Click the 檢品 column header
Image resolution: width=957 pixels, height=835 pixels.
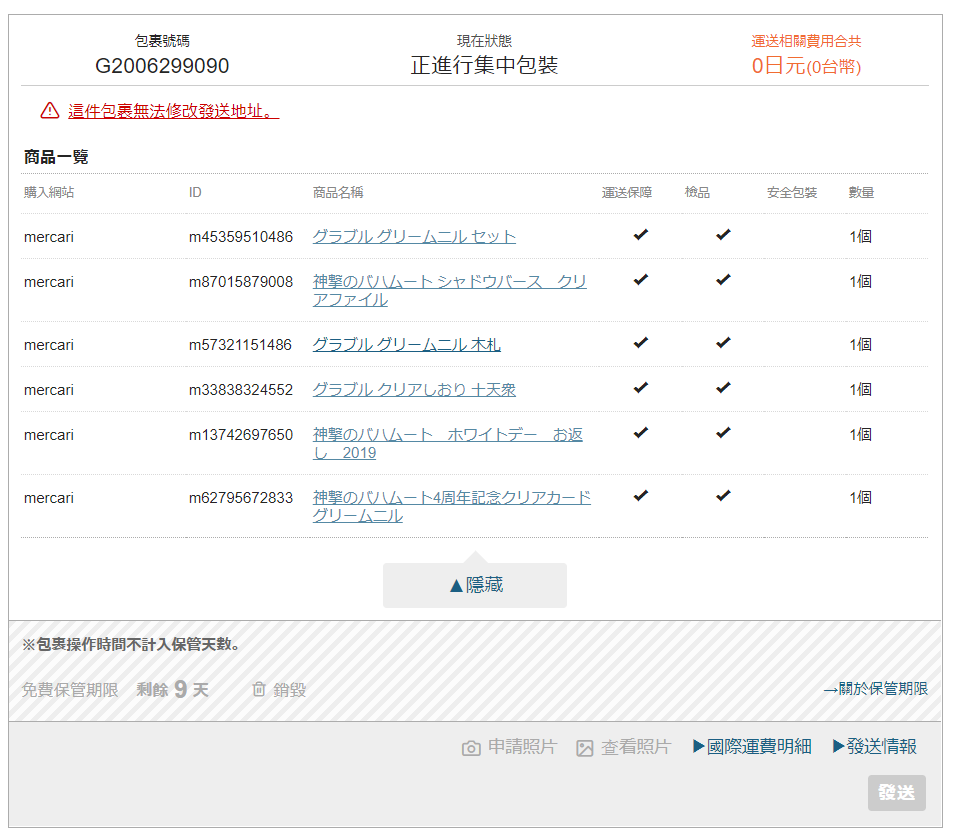(697, 192)
